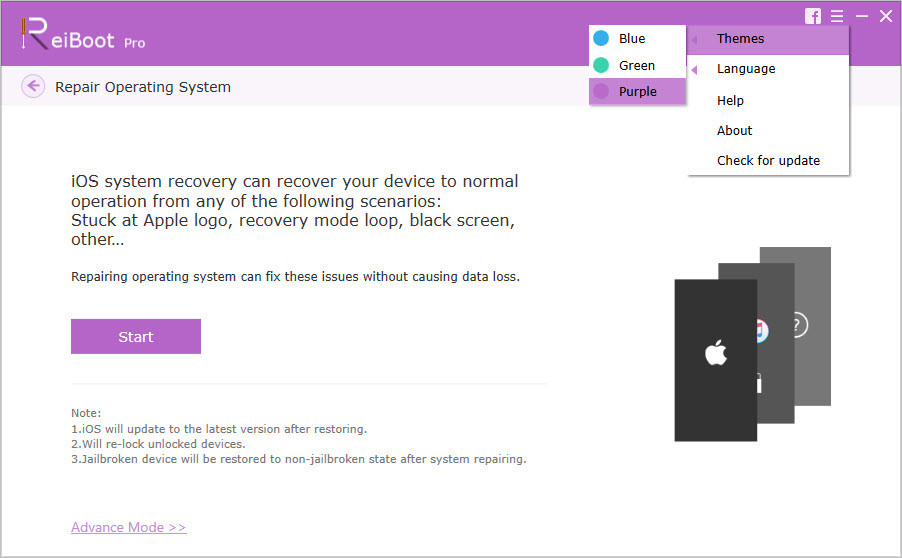Click the question mark device image

[812, 326]
